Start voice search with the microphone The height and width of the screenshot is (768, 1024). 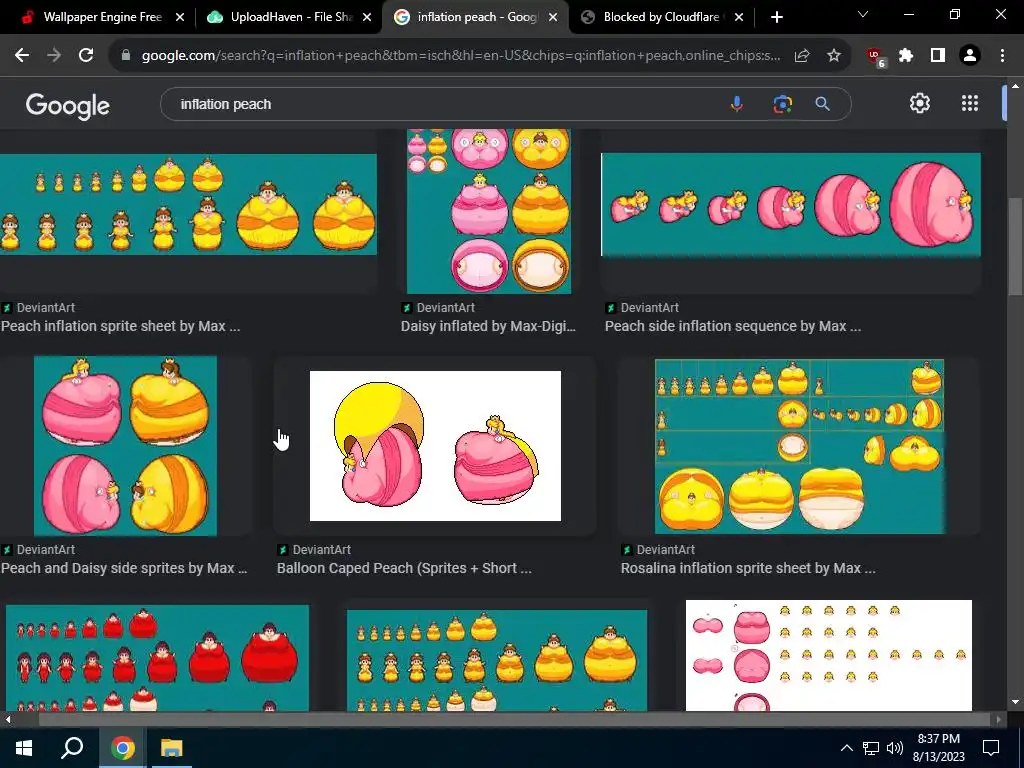pos(737,104)
